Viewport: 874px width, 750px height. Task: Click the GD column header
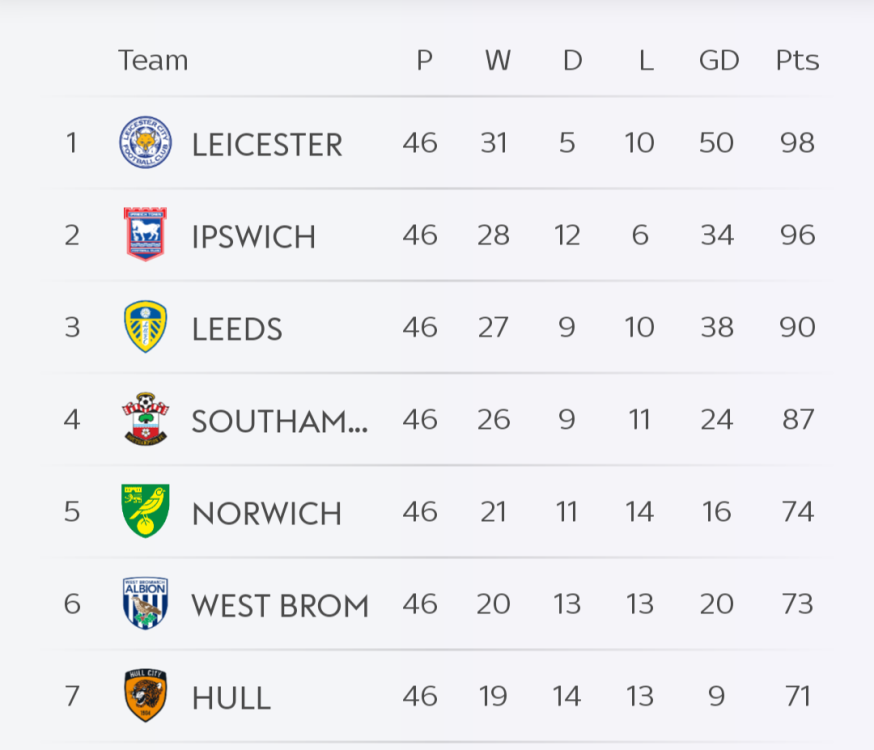(x=718, y=61)
